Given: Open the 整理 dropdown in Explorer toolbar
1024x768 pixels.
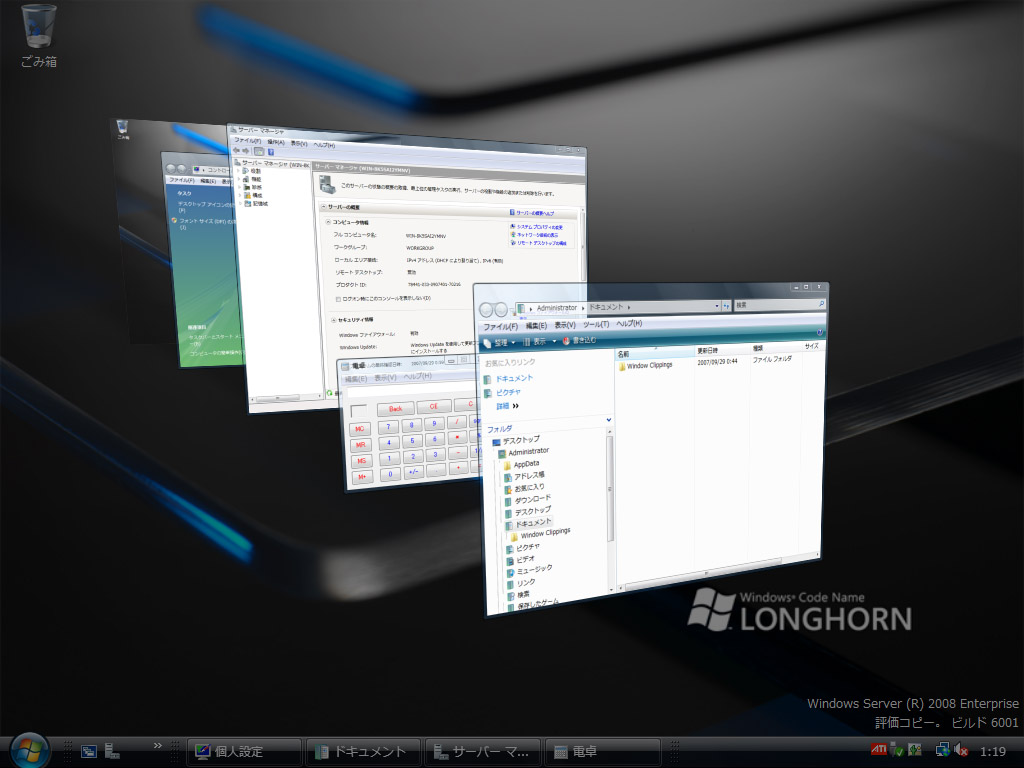Looking at the screenshot, I should pos(500,343).
